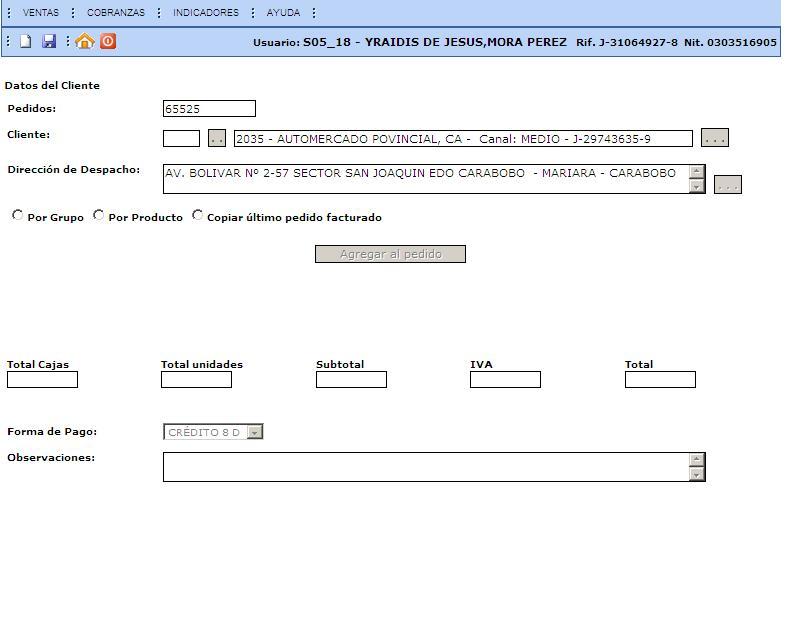The width and height of the screenshot is (812, 618).
Task: Click up arrow of address box scrollbar
Action: [x=697, y=171]
